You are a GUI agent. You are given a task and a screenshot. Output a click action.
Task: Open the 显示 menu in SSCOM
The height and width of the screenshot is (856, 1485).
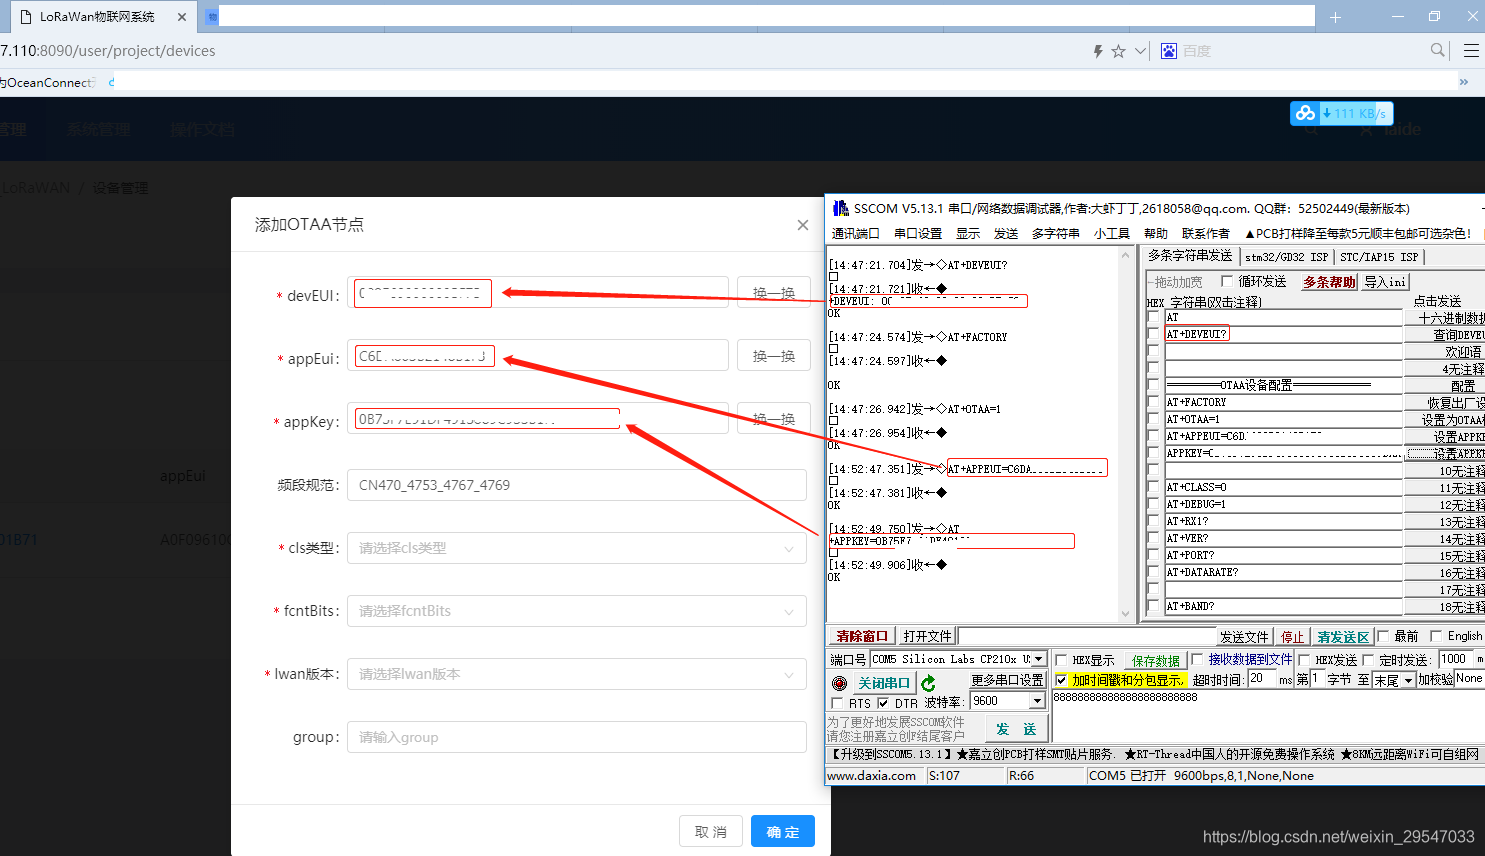(x=968, y=233)
